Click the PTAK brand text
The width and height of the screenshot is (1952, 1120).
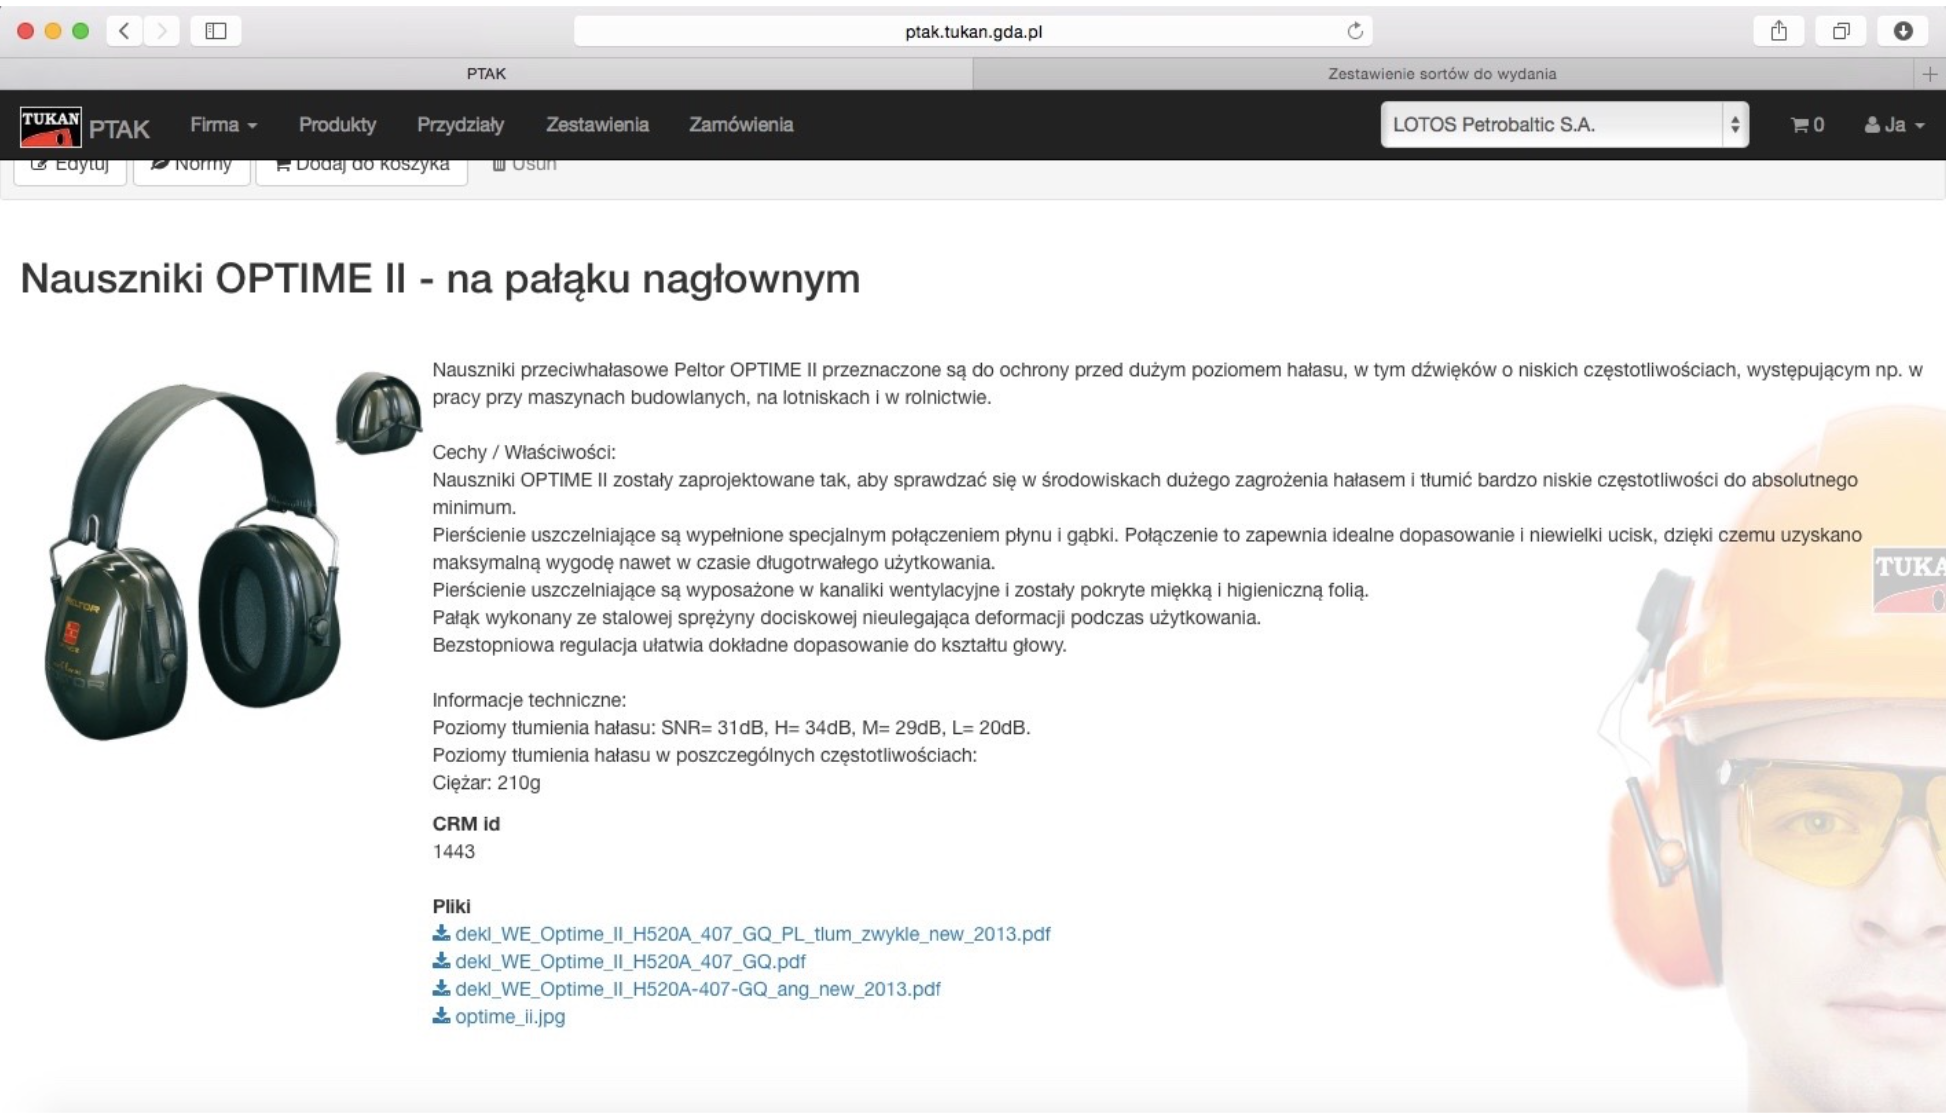pyautogui.click(x=119, y=129)
